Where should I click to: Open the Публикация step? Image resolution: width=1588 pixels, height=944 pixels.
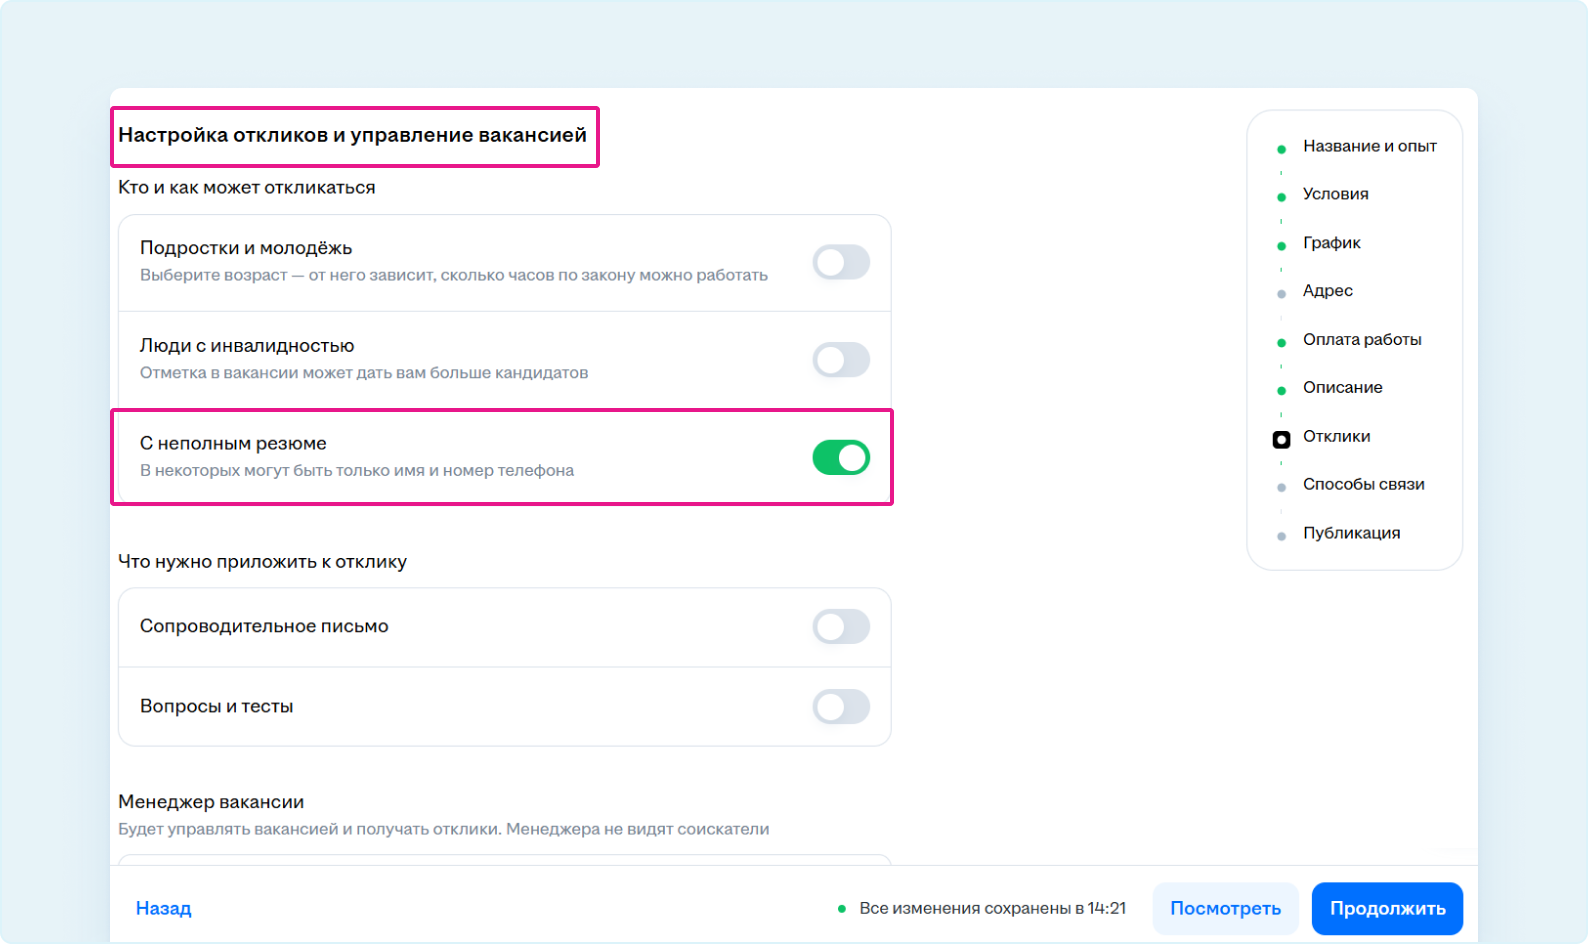1351,533
